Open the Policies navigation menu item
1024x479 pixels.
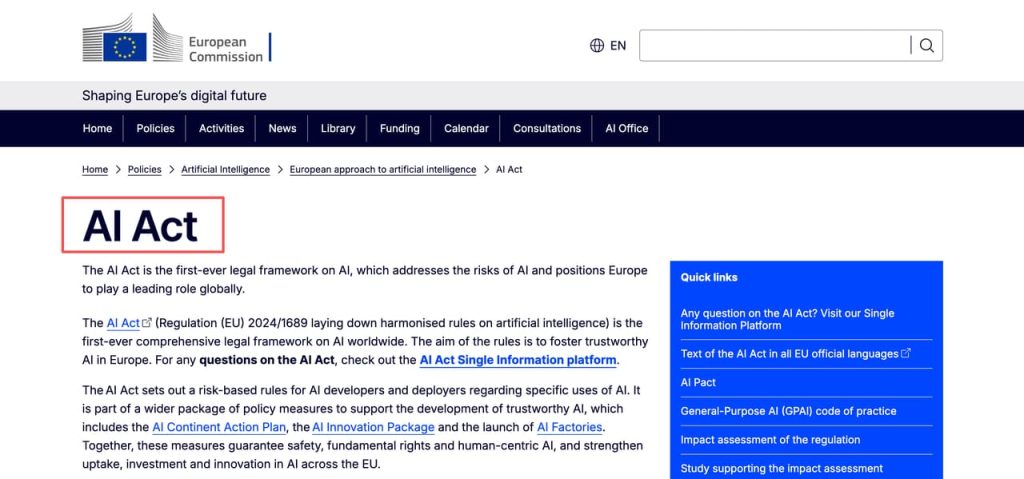tap(155, 128)
